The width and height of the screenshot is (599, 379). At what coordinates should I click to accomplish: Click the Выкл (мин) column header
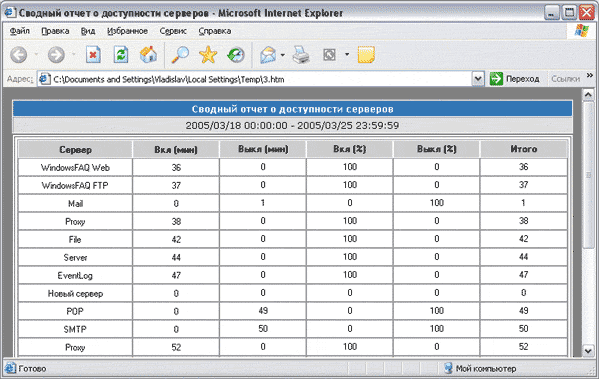(x=263, y=149)
